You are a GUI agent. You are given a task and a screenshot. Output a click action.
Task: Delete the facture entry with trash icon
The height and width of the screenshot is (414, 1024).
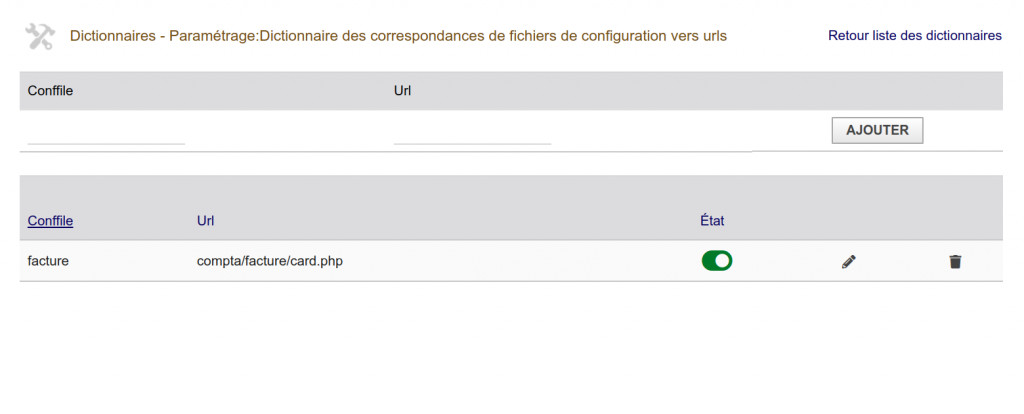(955, 262)
